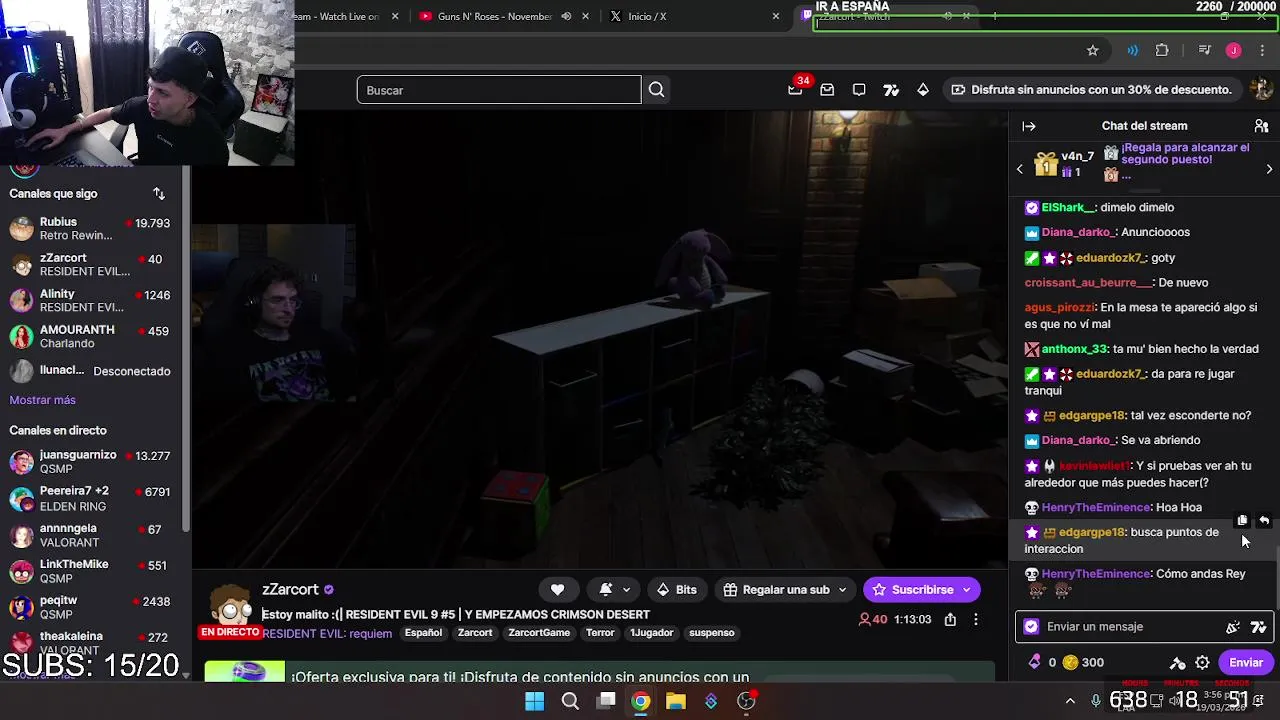Click the media control icon in browser toolbar
This screenshot has height=720, width=1280.
coord(1205,50)
